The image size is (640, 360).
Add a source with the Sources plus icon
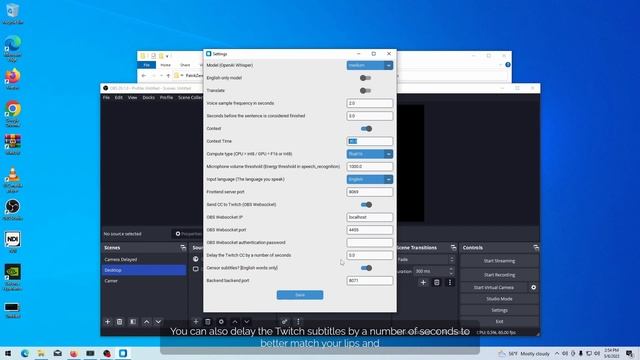(196, 322)
